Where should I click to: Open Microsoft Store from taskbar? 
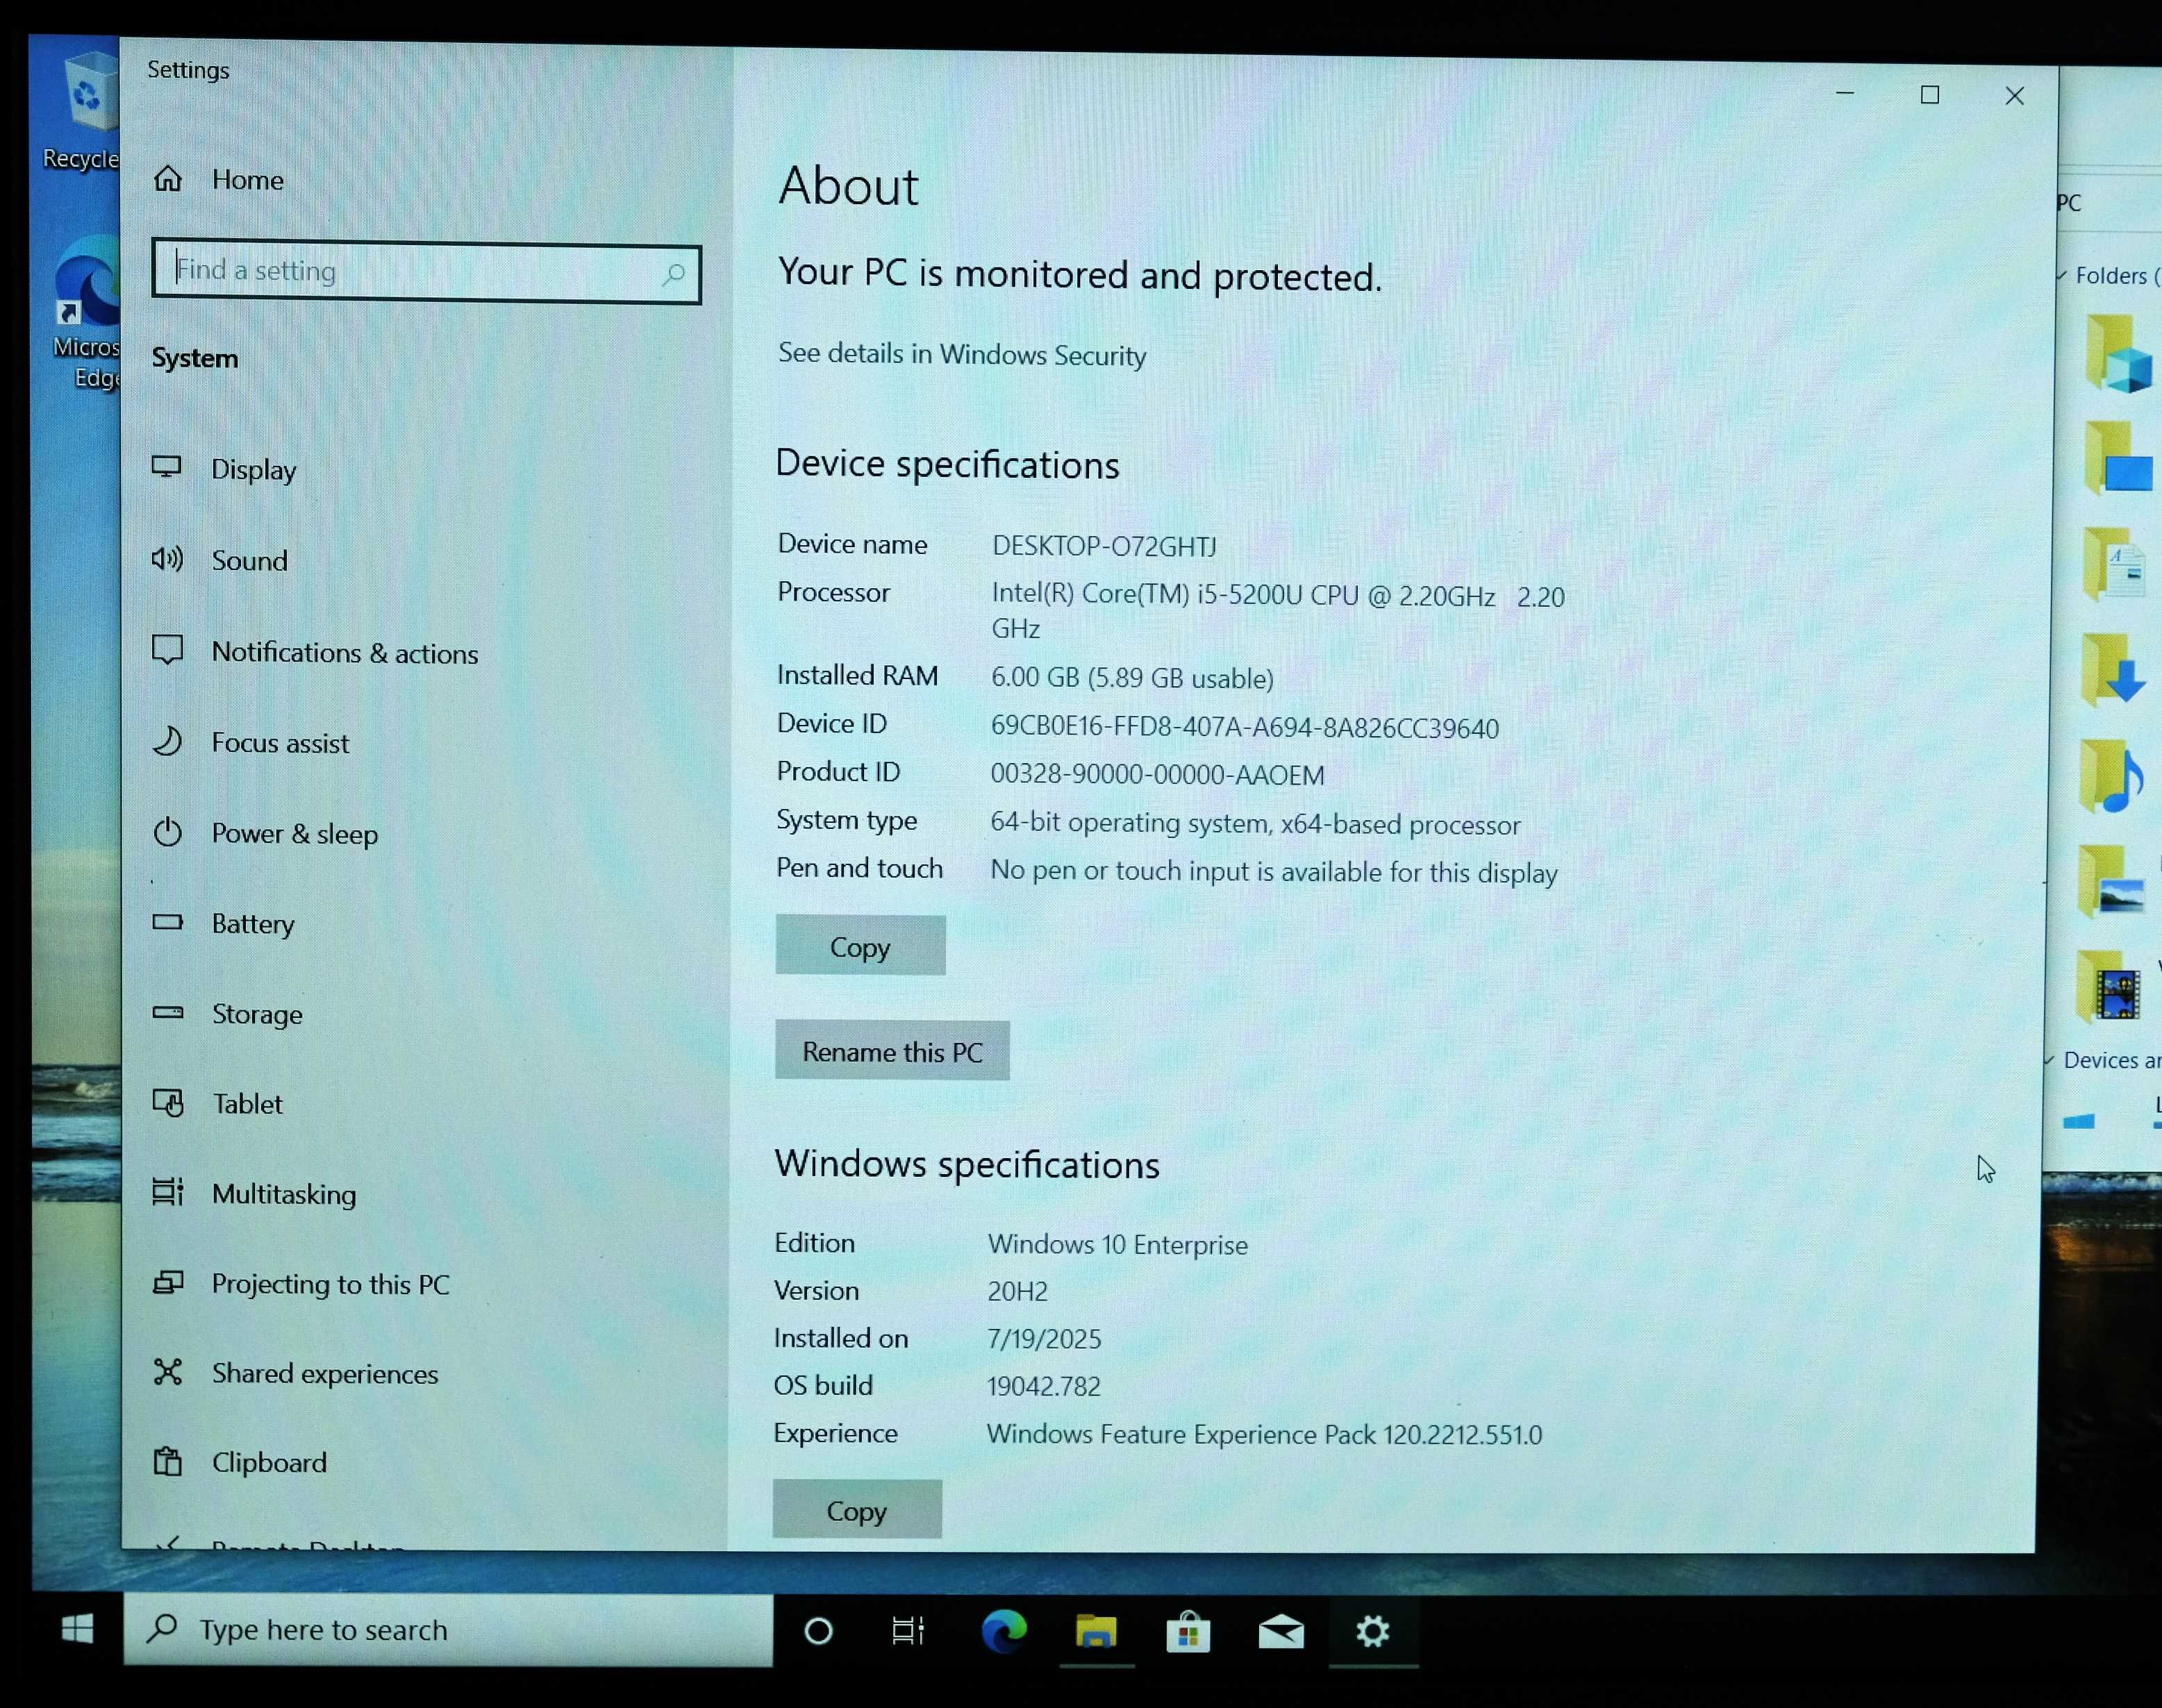1188,1632
